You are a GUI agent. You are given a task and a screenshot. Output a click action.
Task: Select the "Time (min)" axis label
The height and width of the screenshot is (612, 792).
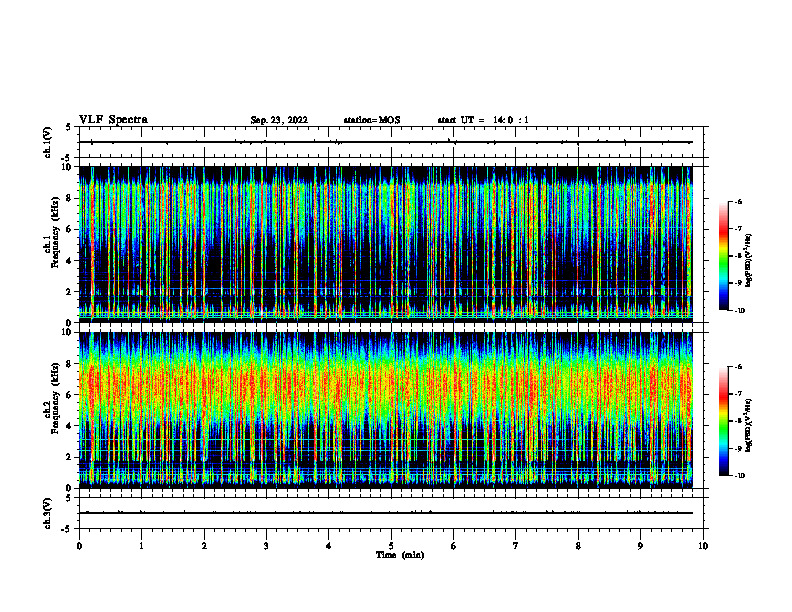(x=400, y=555)
